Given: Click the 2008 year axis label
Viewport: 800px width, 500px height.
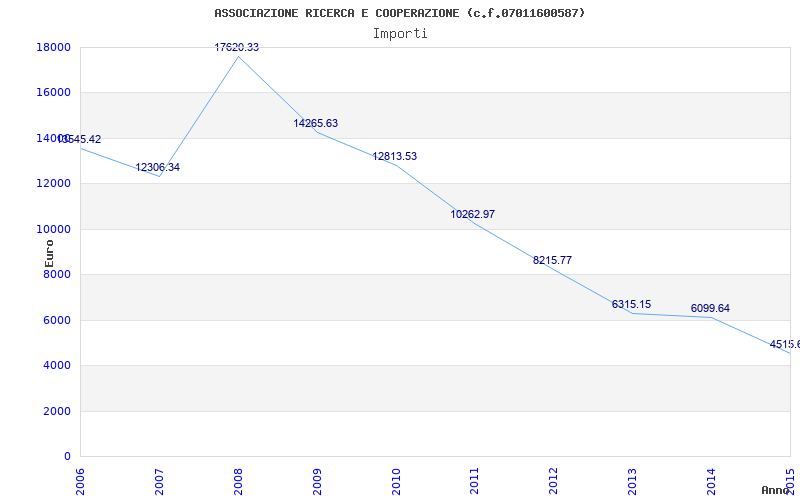Looking at the screenshot, I should [x=238, y=481].
